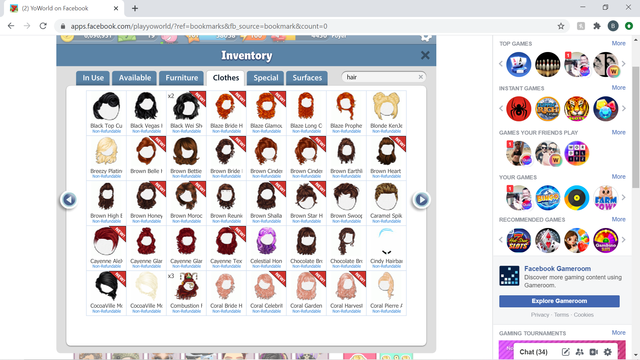
Task: Create new chat group icon
Action: [x=580, y=352]
